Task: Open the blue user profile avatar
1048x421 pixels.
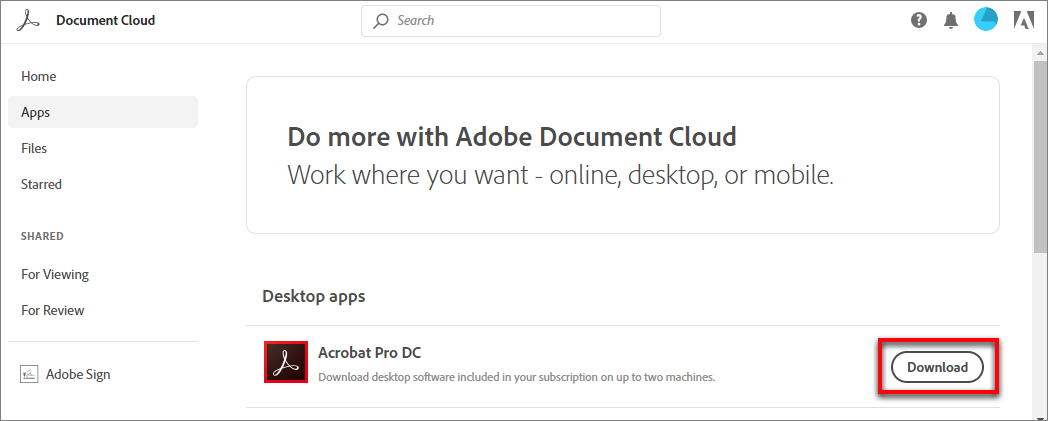Action: [x=986, y=20]
